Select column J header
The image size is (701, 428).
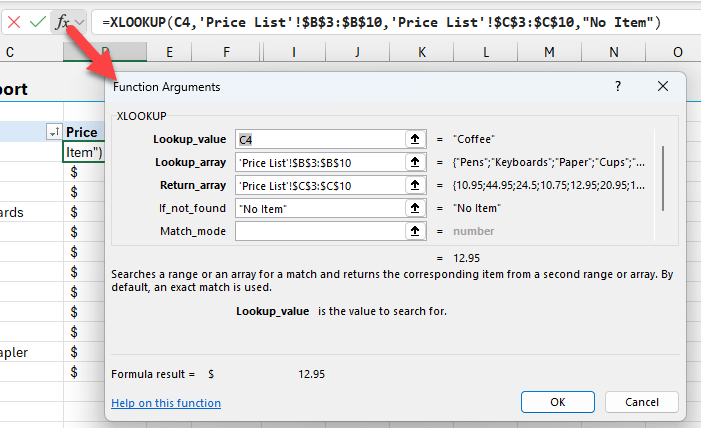(357, 52)
